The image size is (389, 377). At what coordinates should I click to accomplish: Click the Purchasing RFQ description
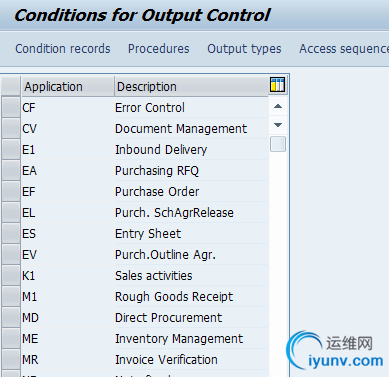(157, 171)
